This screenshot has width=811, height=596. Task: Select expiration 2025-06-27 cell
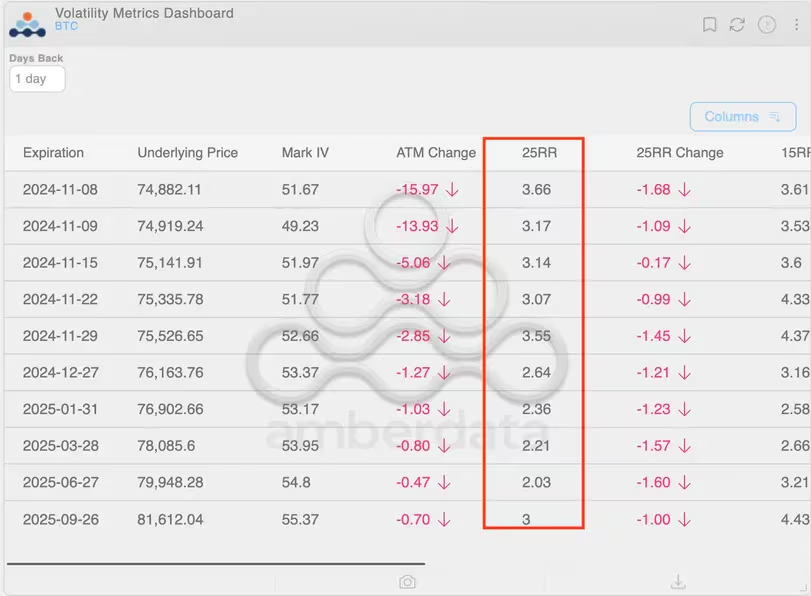[x=61, y=483]
